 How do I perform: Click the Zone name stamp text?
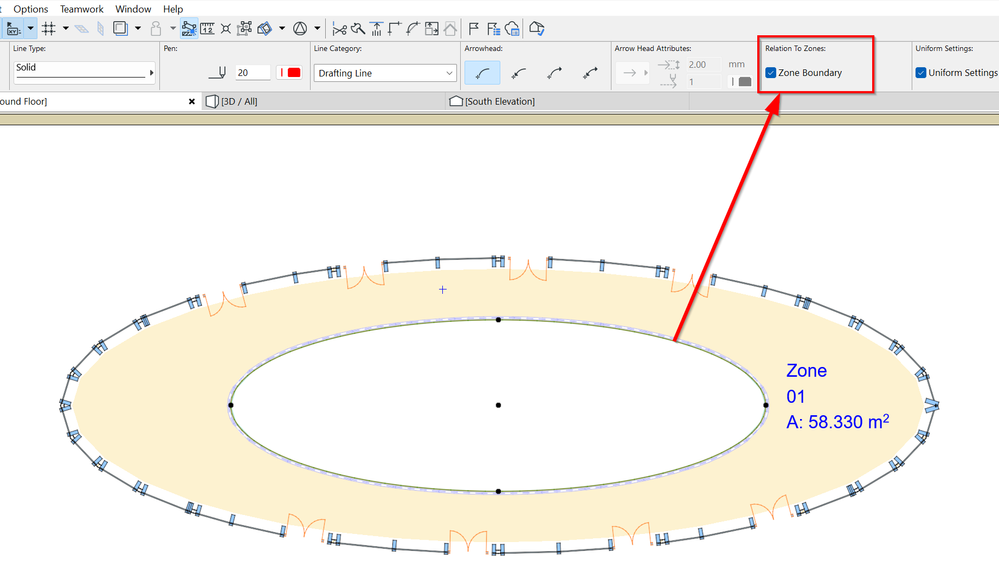click(x=807, y=370)
